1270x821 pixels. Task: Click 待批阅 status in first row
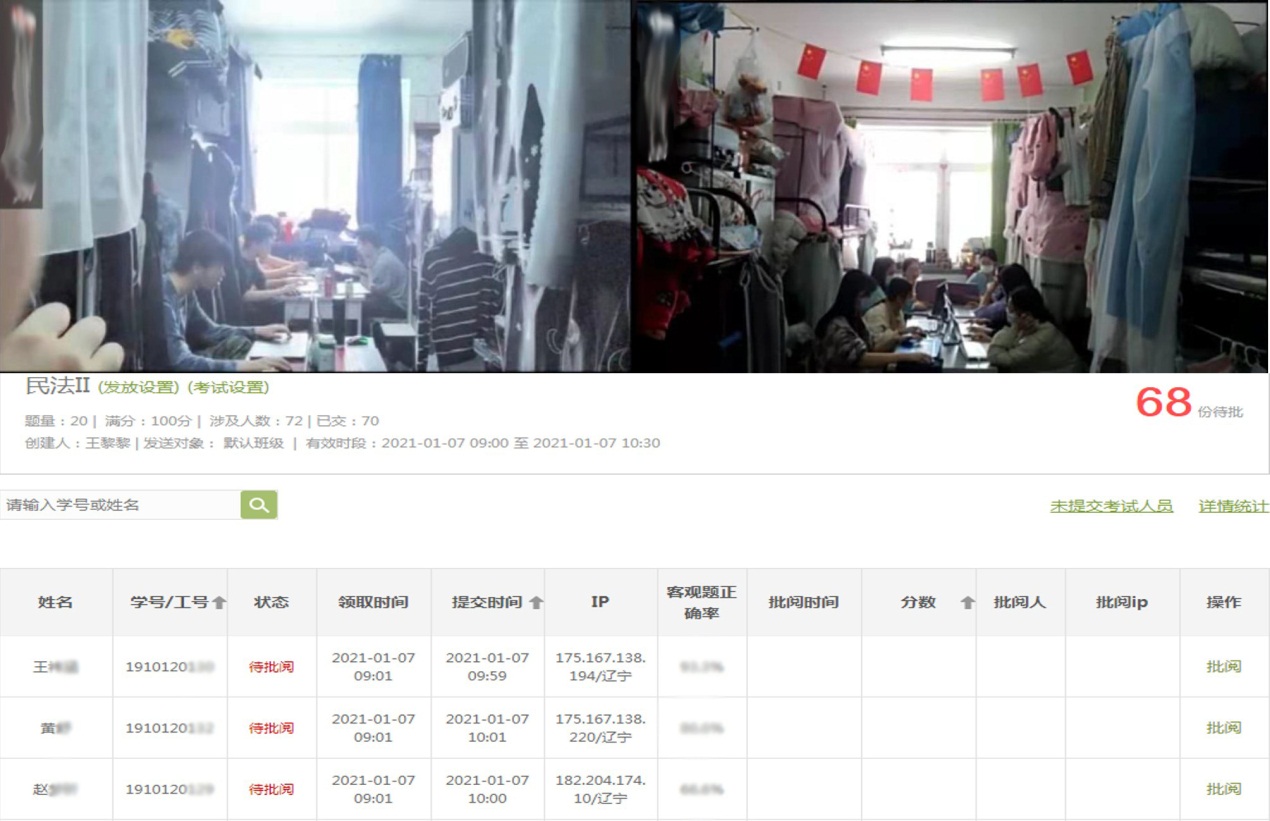click(271, 667)
